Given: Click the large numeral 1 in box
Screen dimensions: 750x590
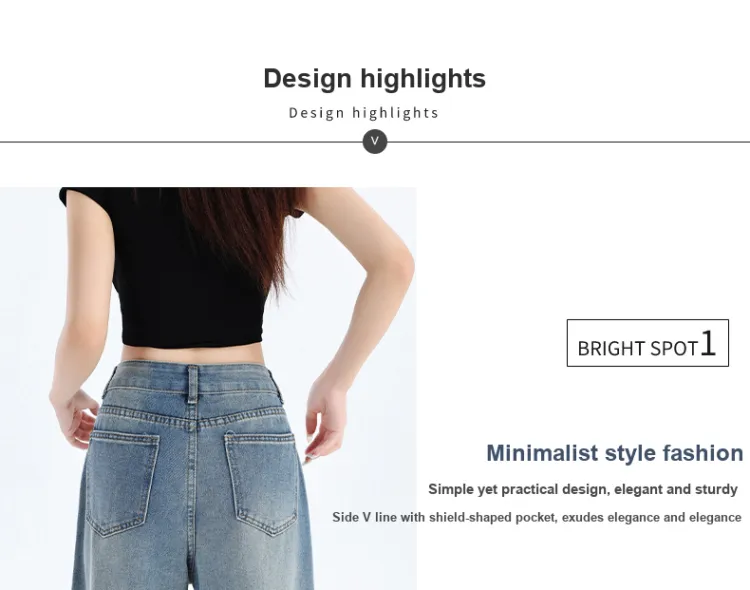Looking at the screenshot, I should coord(708,344).
